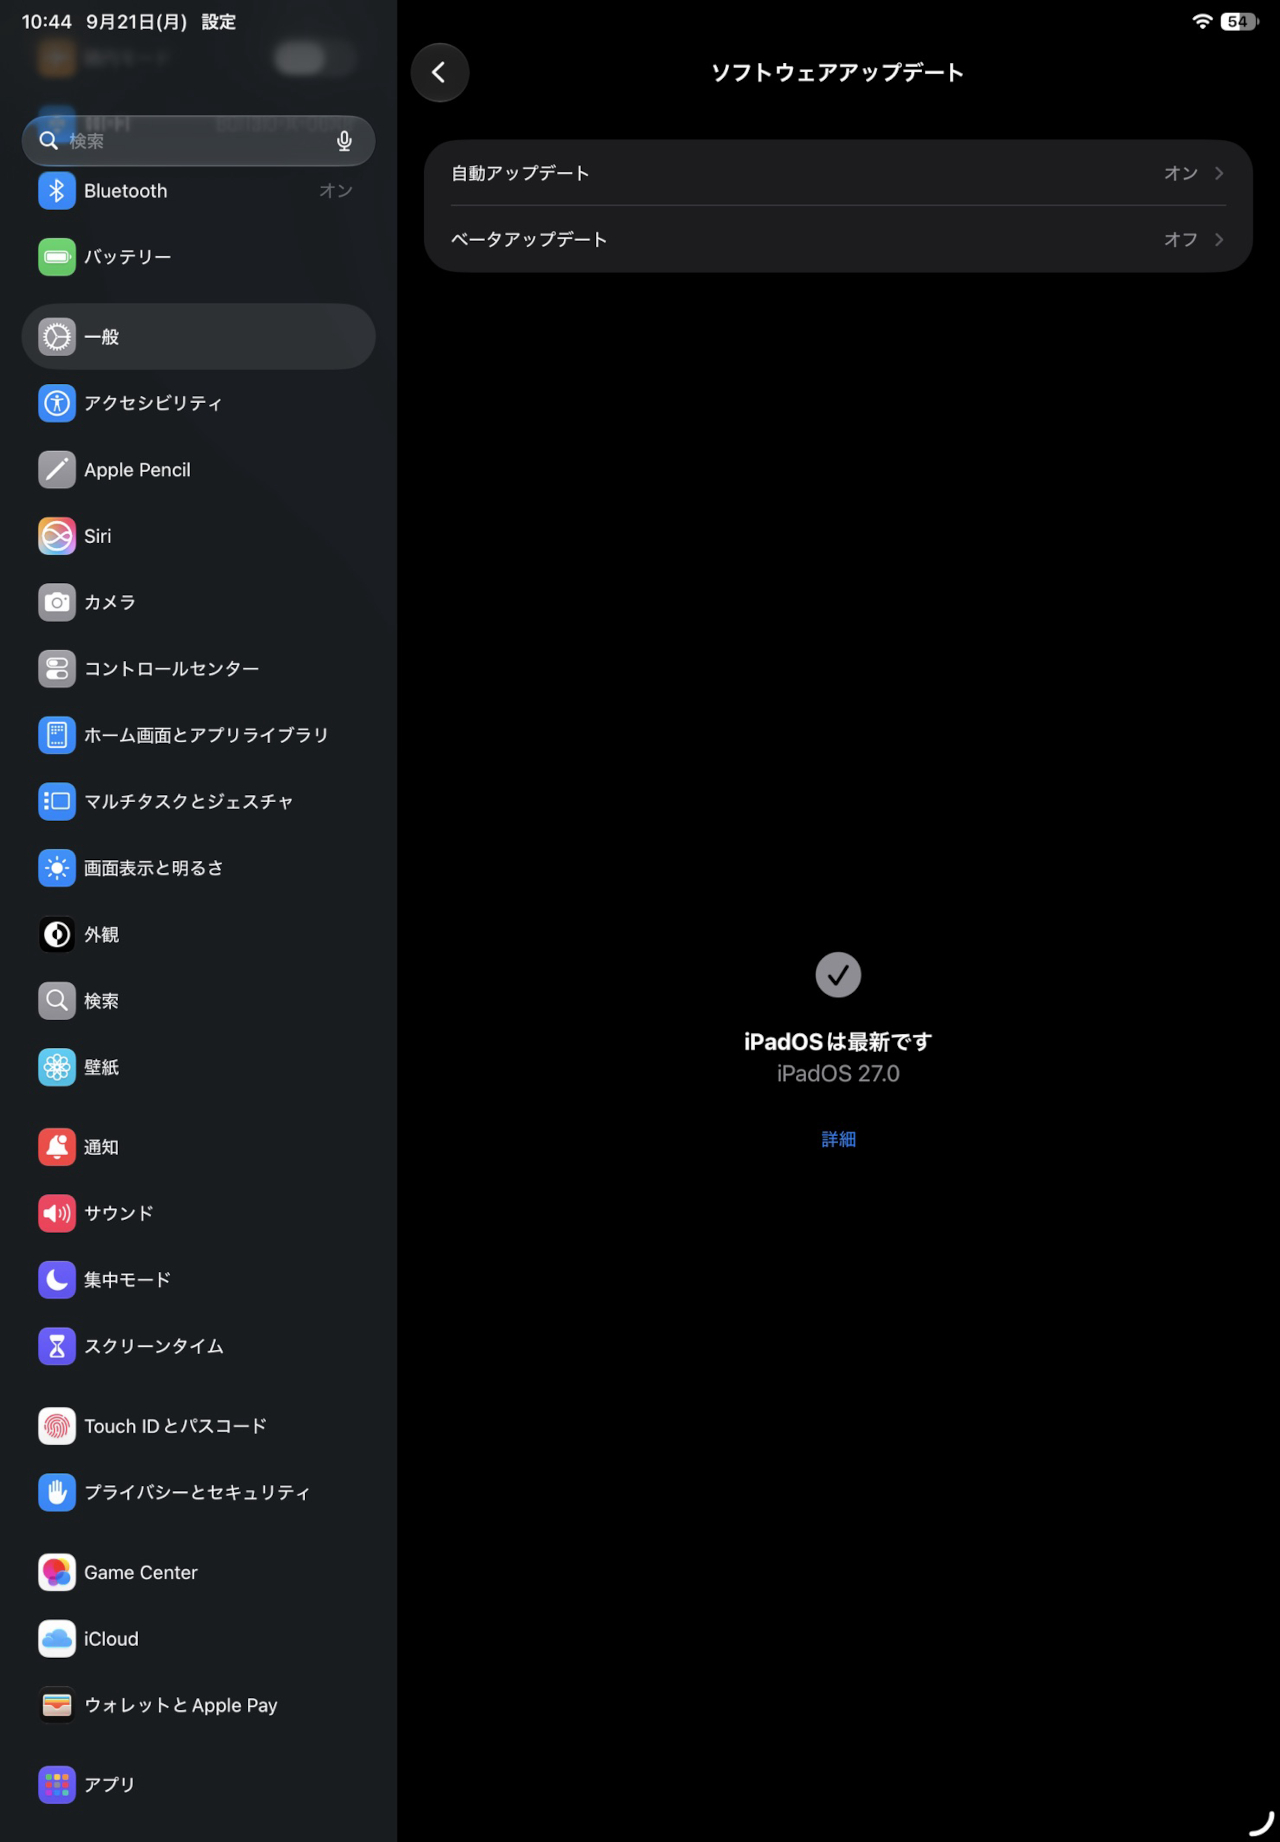Open the Wallpaper (壁紙) flower icon
This screenshot has width=1280, height=1842.
[x=57, y=1067]
